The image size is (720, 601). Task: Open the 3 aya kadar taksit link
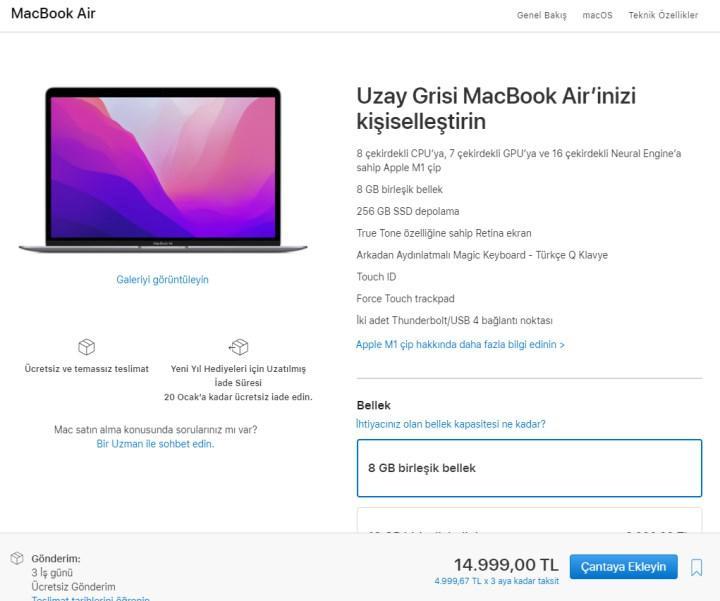497,581
